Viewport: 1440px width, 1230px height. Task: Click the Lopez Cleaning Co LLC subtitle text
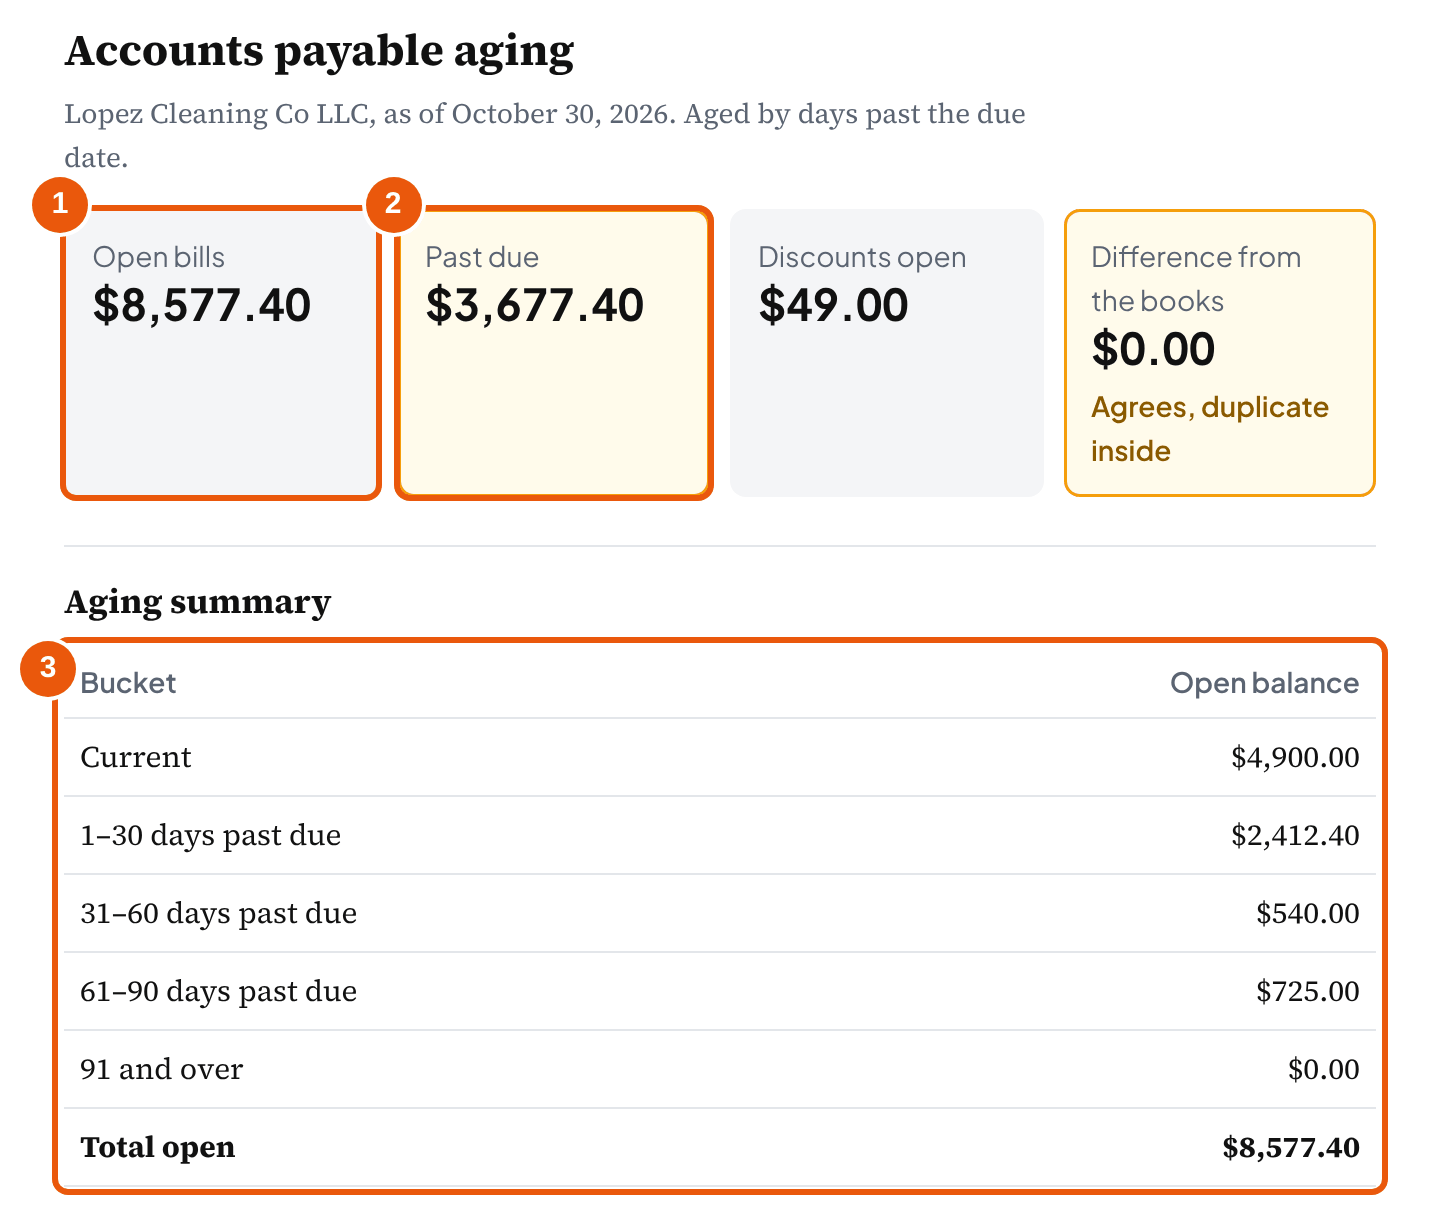click(545, 135)
